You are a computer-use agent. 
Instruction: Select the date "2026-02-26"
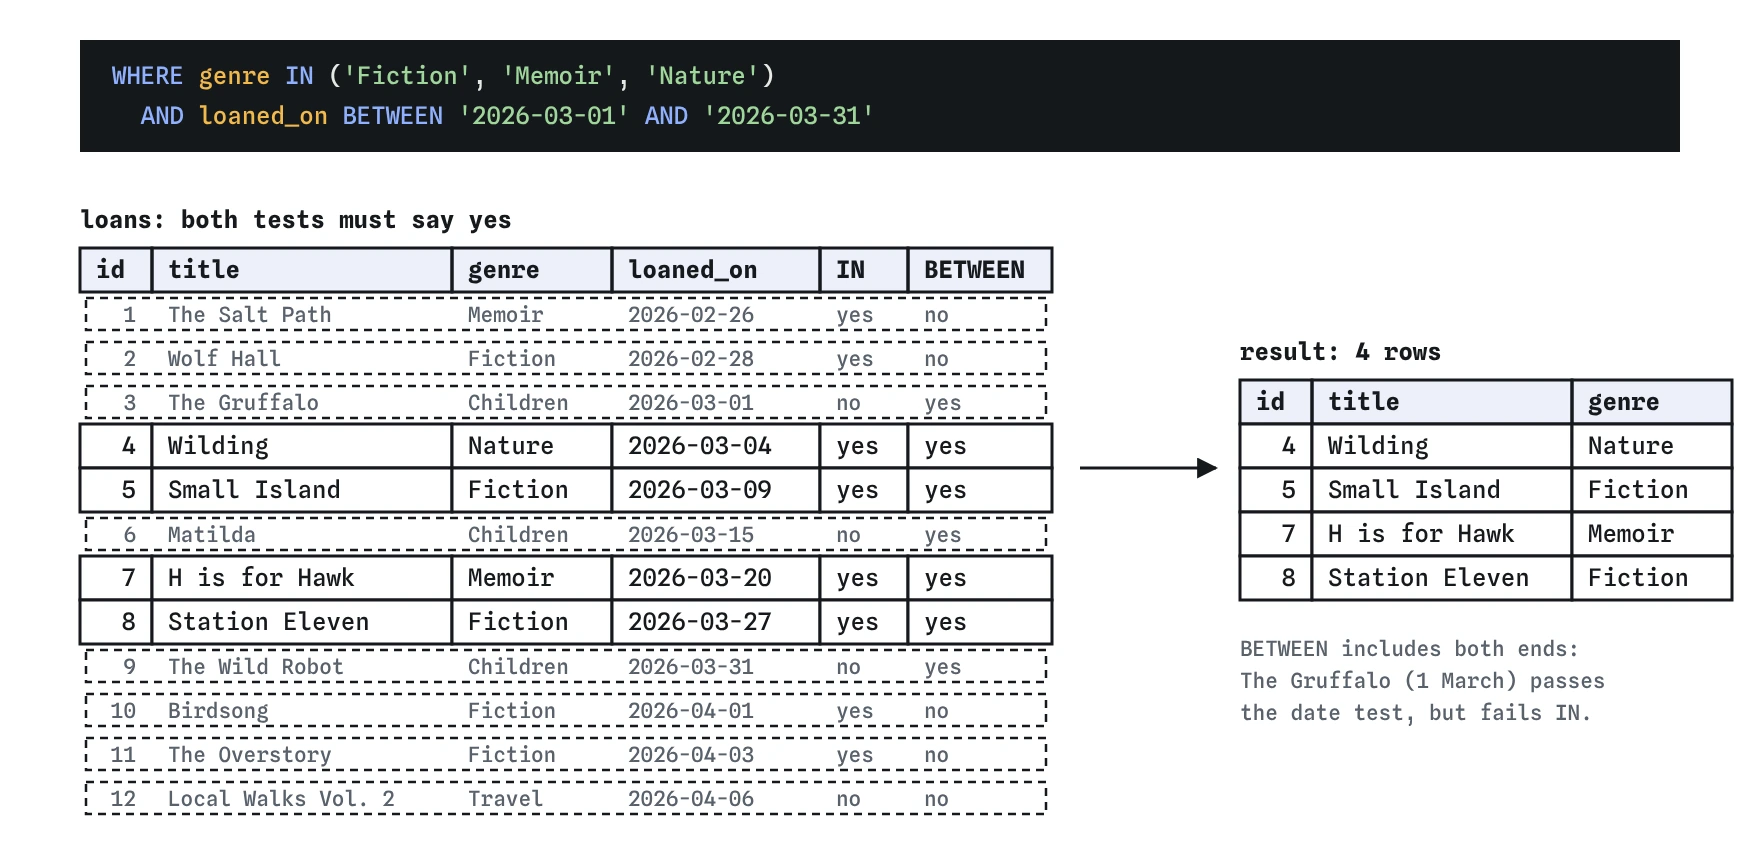691,315
